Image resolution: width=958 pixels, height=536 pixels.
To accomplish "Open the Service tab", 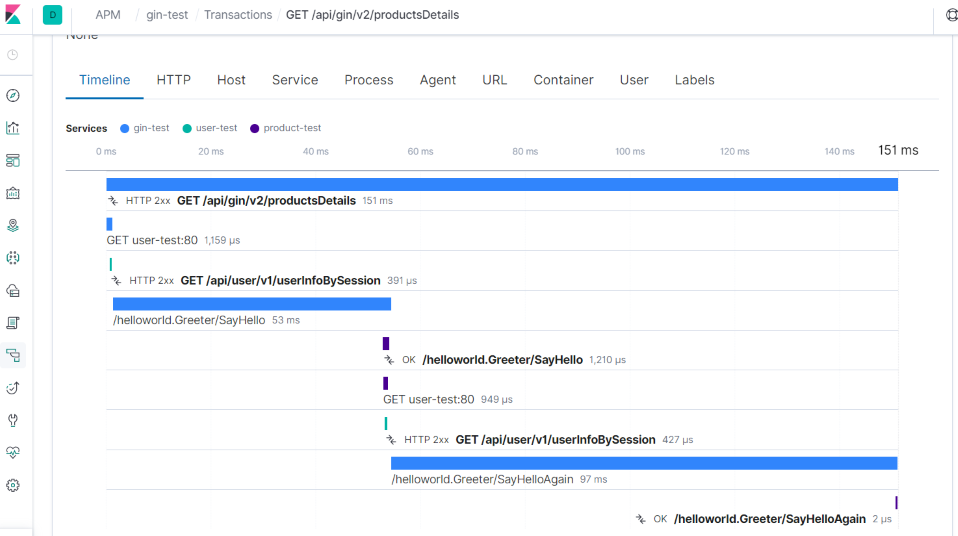I will [295, 80].
